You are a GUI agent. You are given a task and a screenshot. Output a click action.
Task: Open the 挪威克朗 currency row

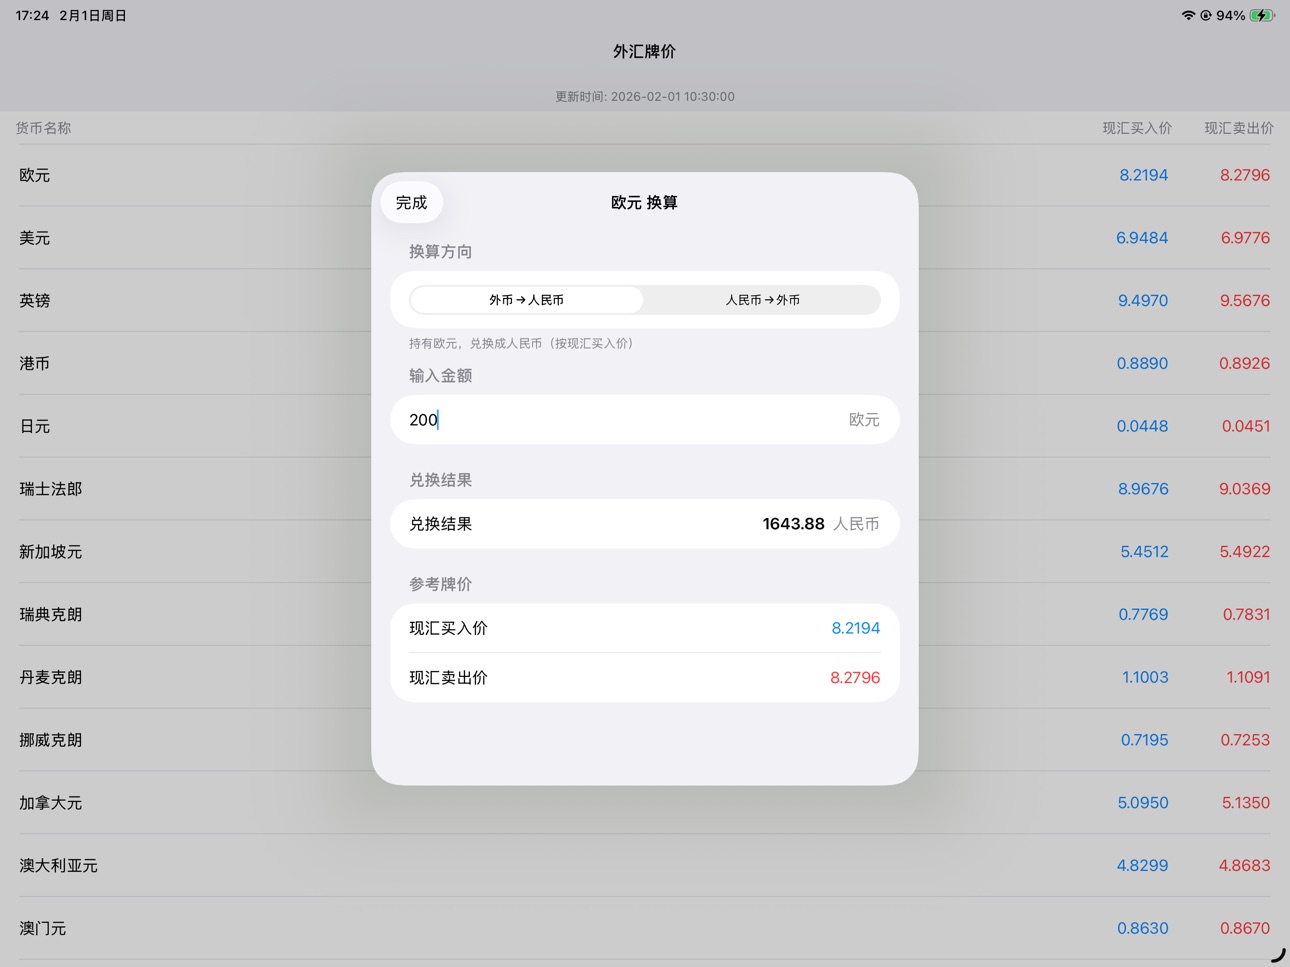pyautogui.click(x=645, y=740)
